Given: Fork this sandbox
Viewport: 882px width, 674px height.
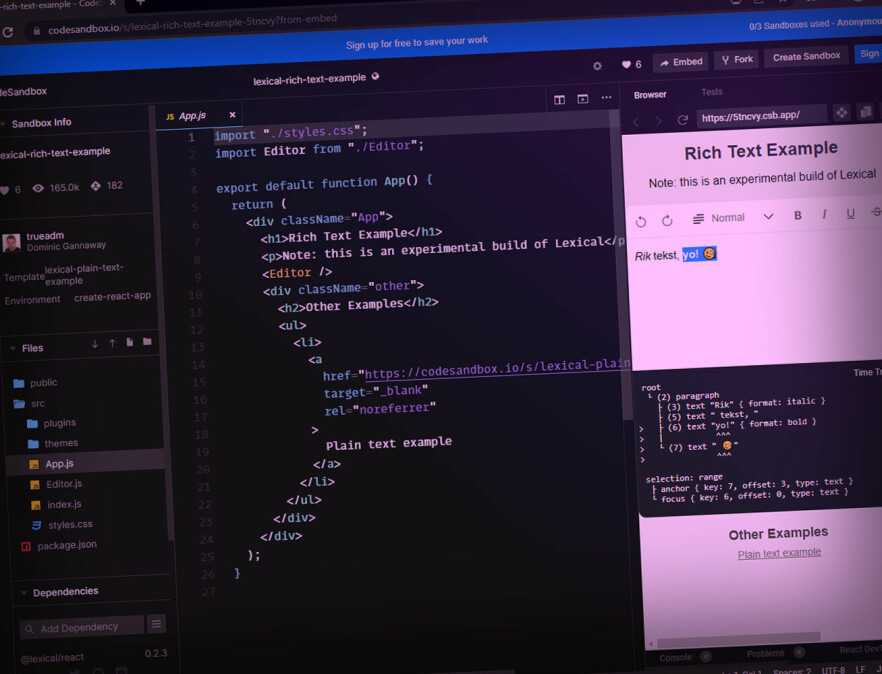Looking at the screenshot, I should click(737, 59).
